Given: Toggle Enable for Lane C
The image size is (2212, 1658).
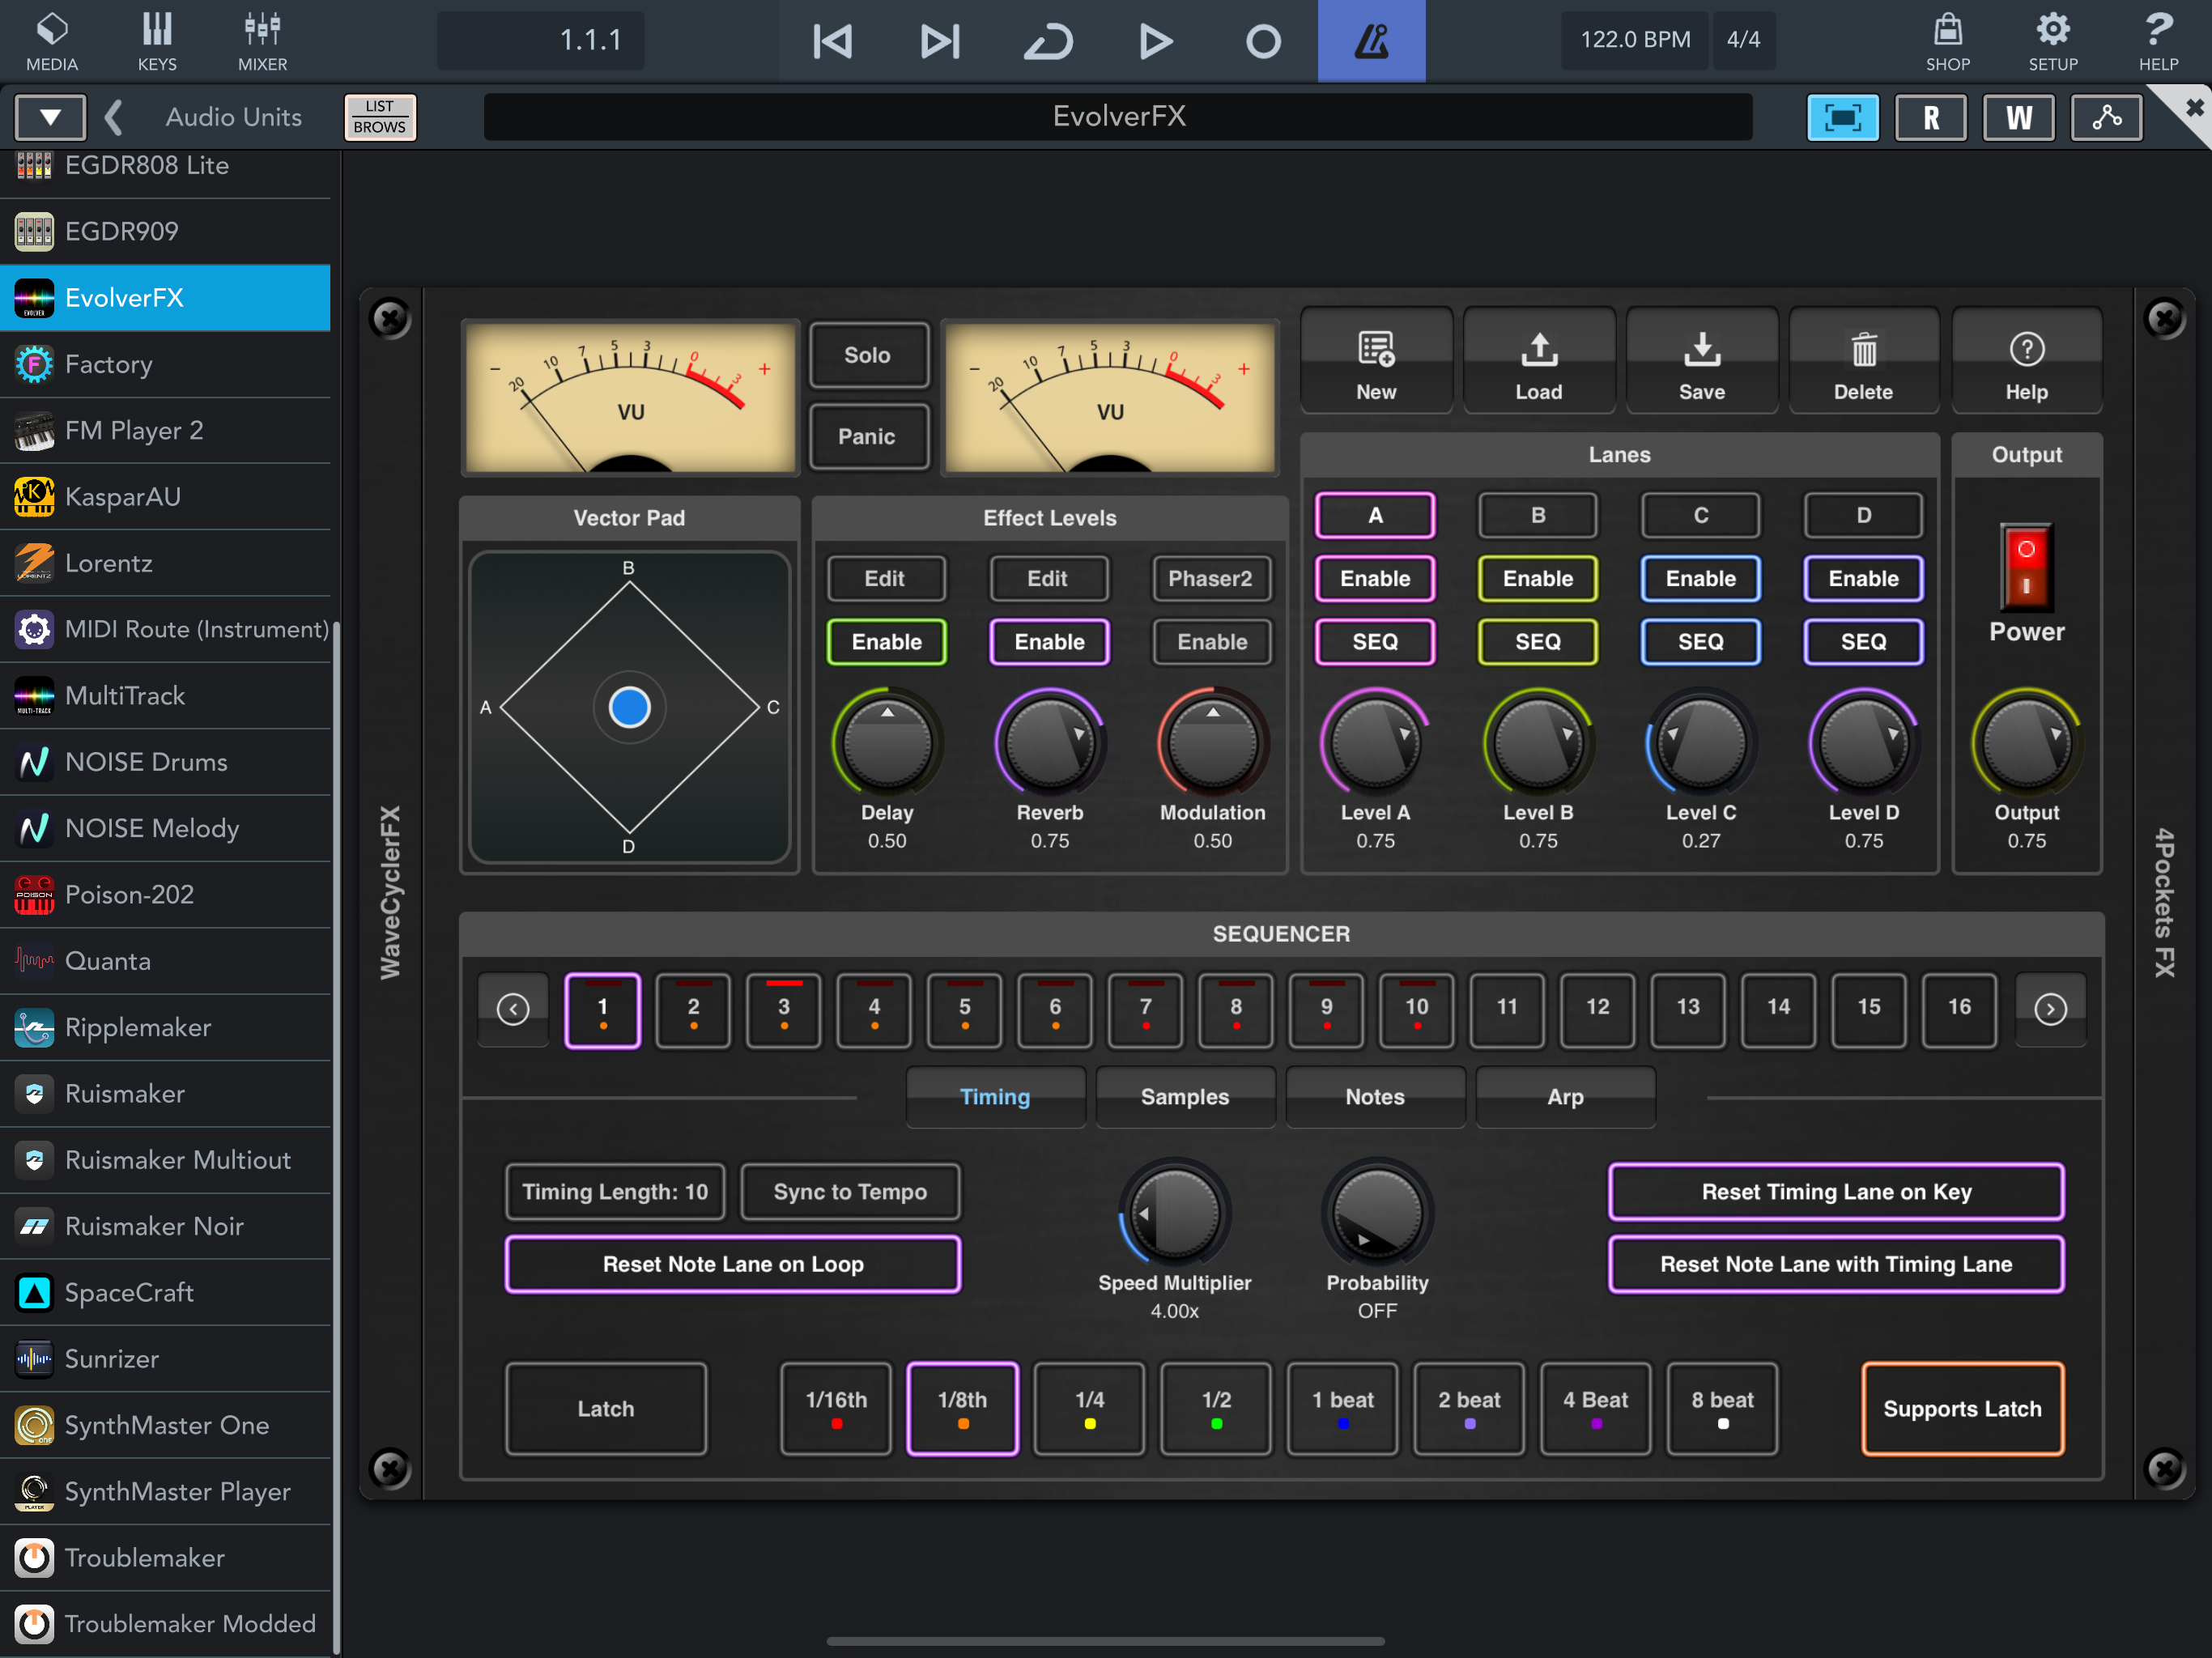Looking at the screenshot, I should 1700,579.
